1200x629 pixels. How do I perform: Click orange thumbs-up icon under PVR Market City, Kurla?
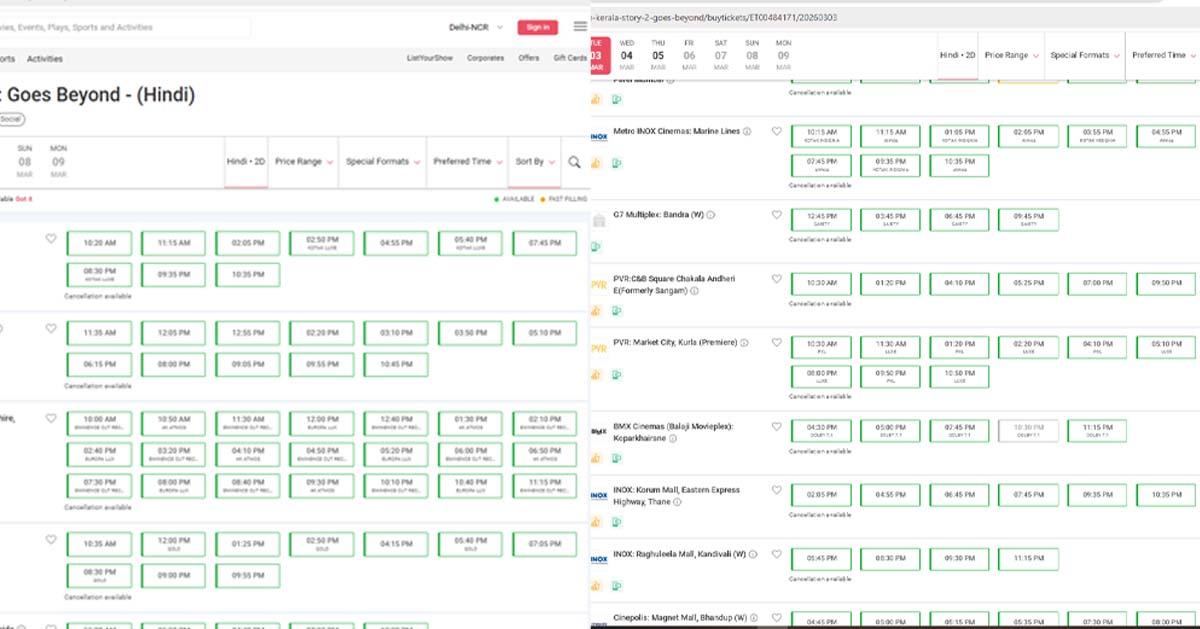point(595,375)
